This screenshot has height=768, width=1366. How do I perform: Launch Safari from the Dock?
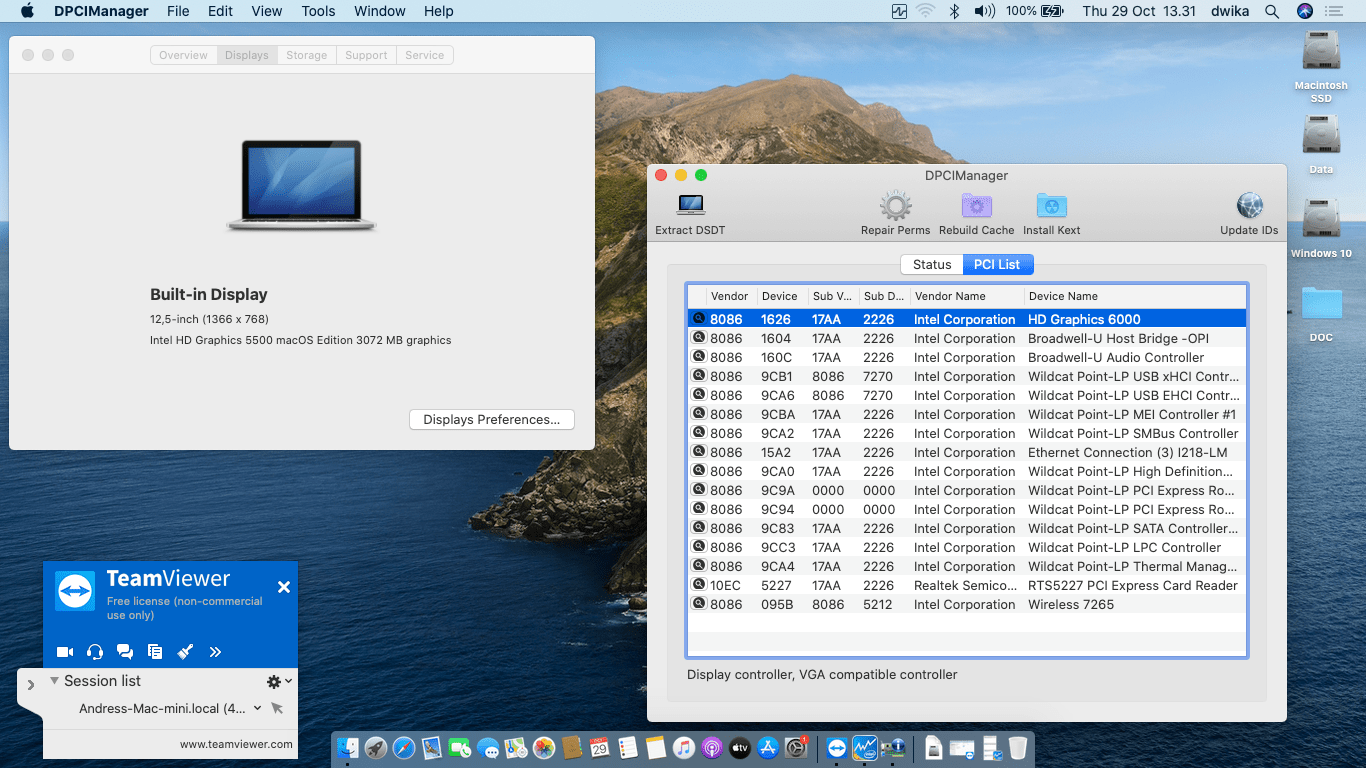(404, 748)
